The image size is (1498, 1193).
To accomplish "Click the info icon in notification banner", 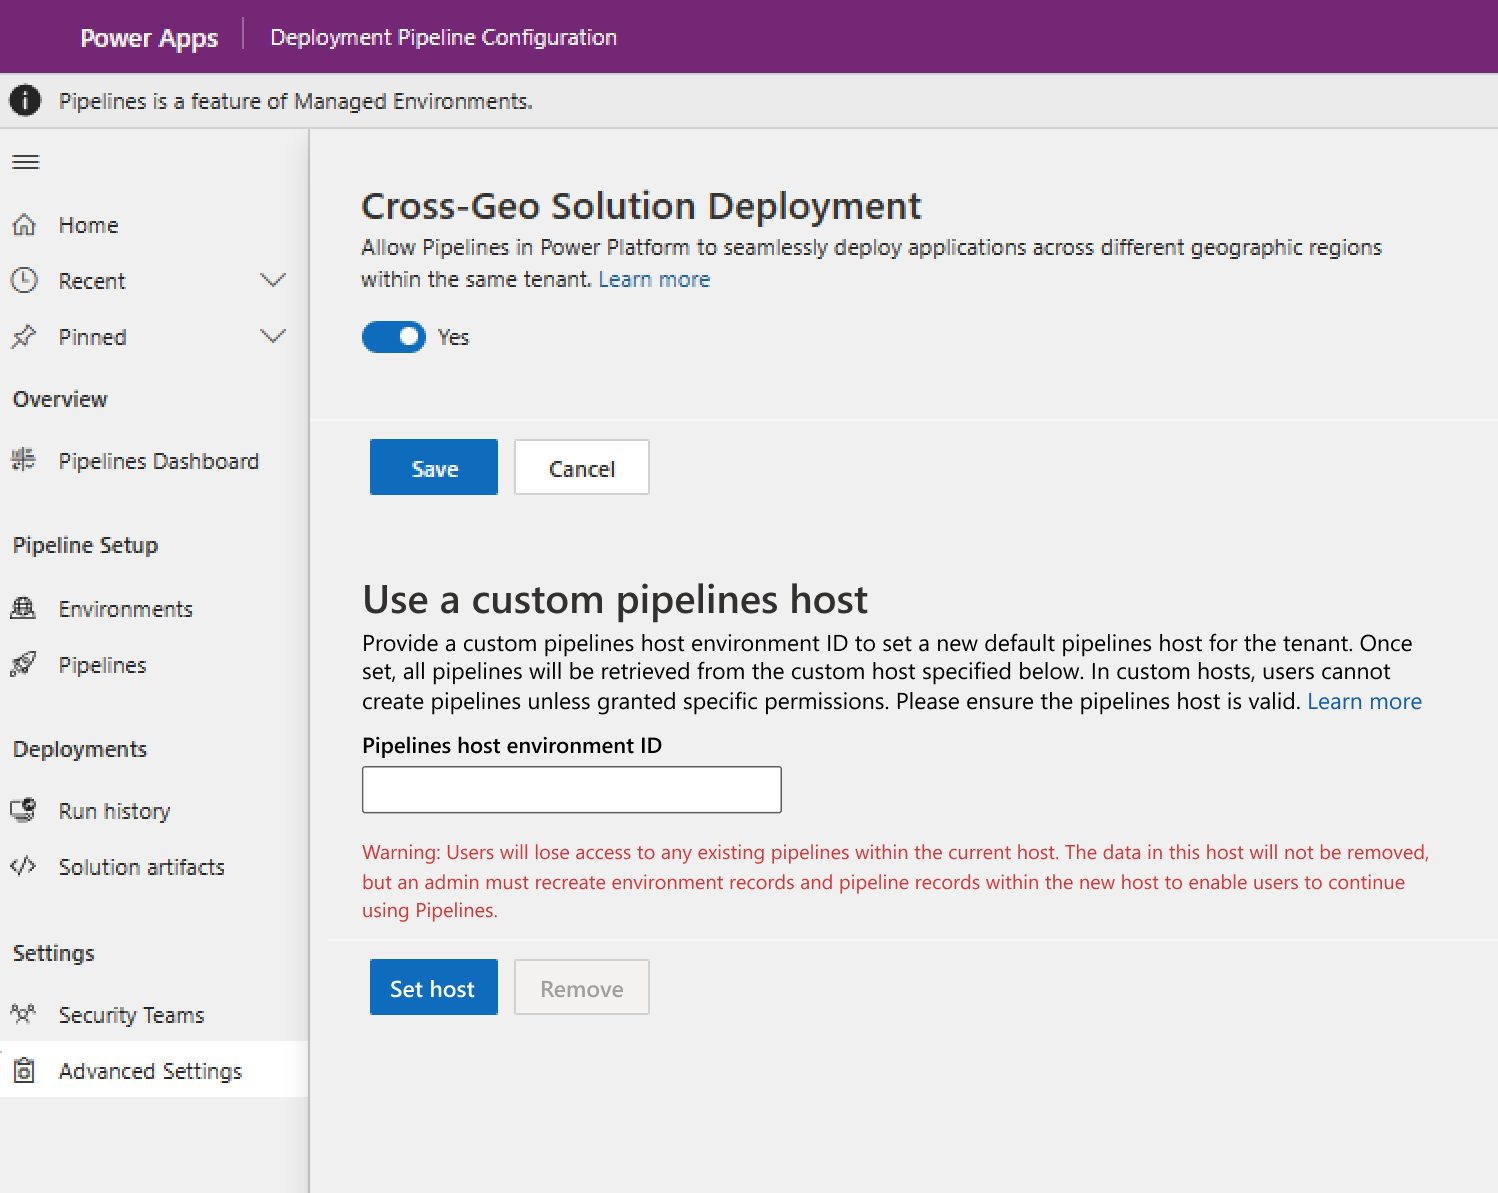I will coord(25,101).
